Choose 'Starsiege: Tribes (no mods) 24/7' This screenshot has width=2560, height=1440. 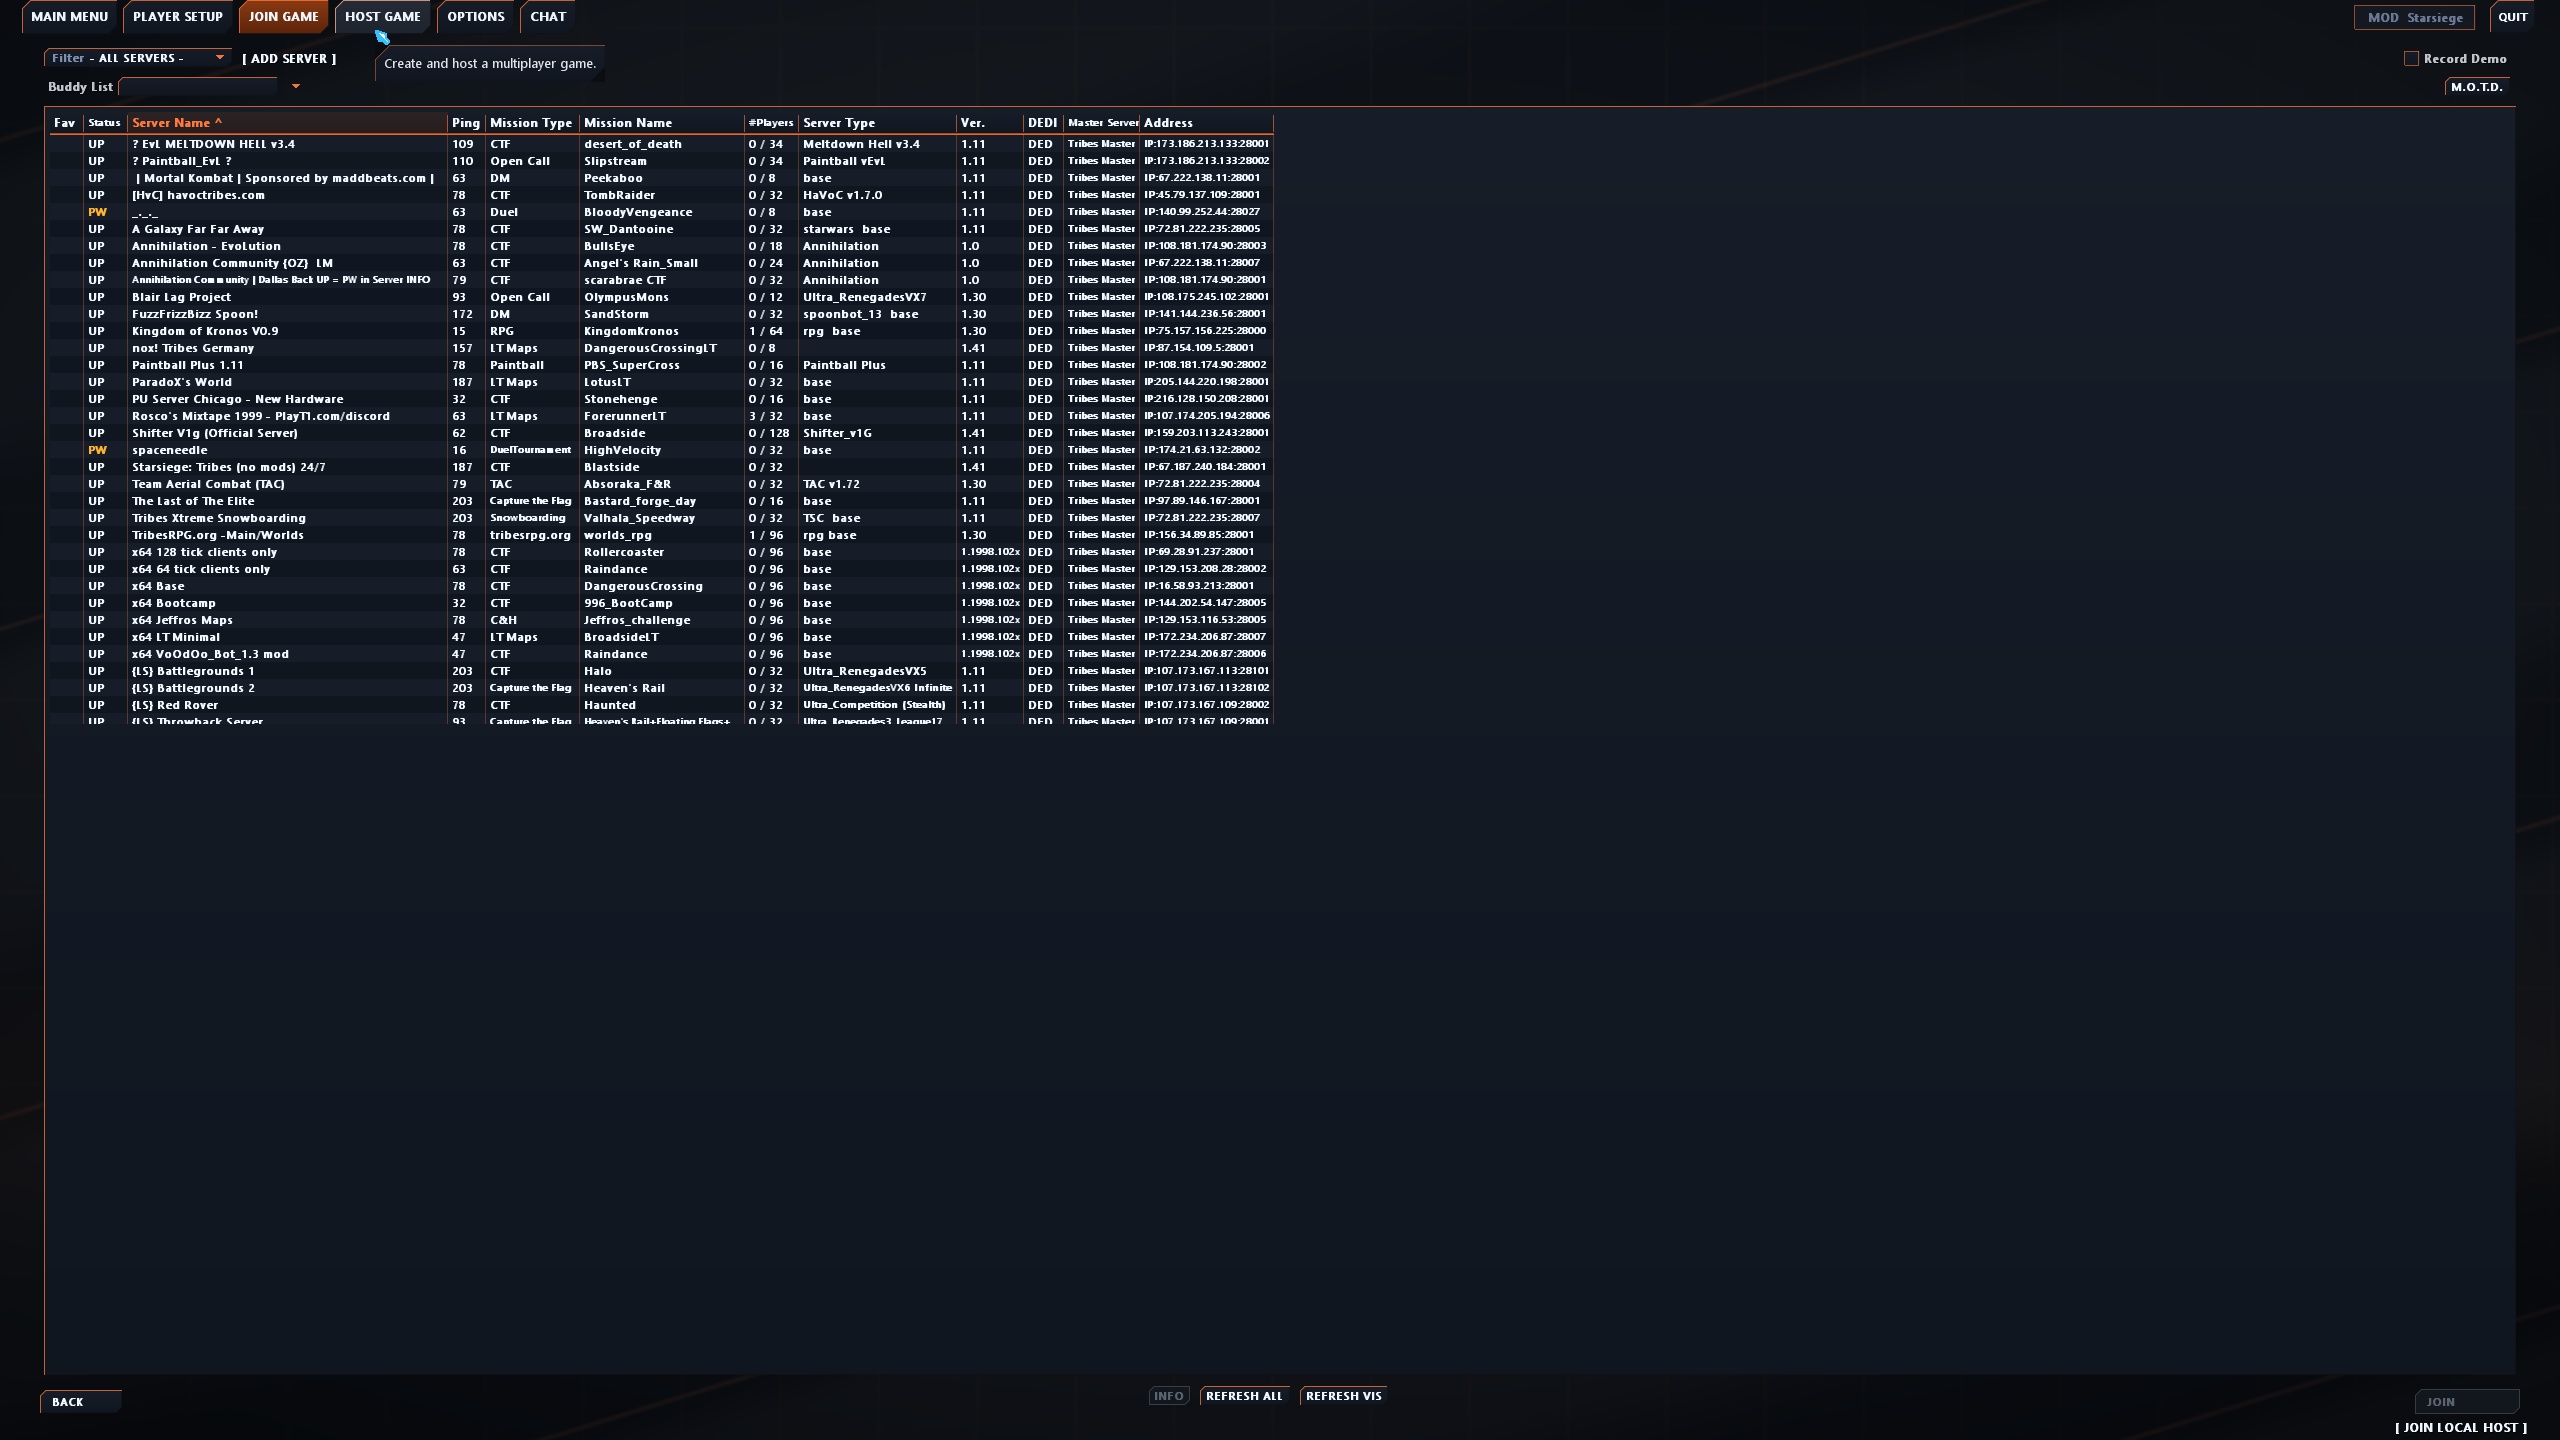tap(661, 467)
